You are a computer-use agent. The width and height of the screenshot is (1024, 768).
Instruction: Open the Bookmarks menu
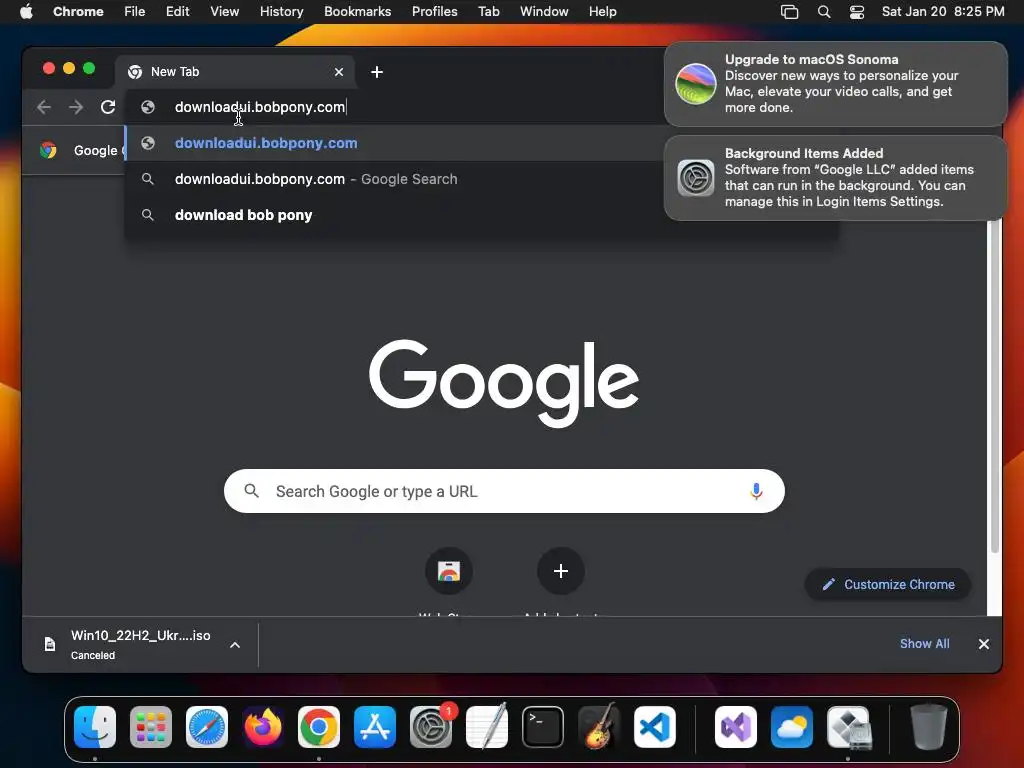tap(357, 11)
